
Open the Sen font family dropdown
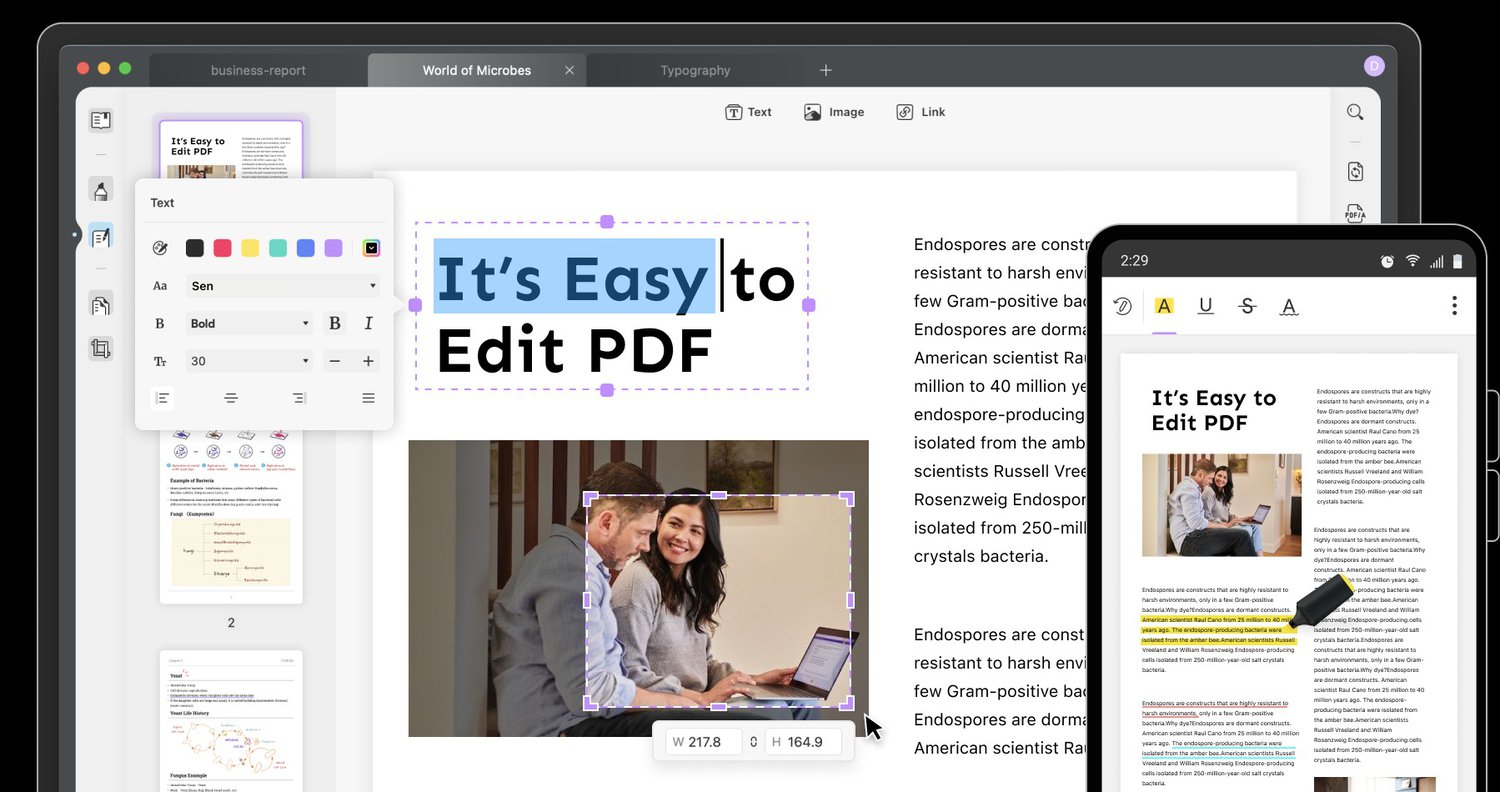click(x=283, y=286)
